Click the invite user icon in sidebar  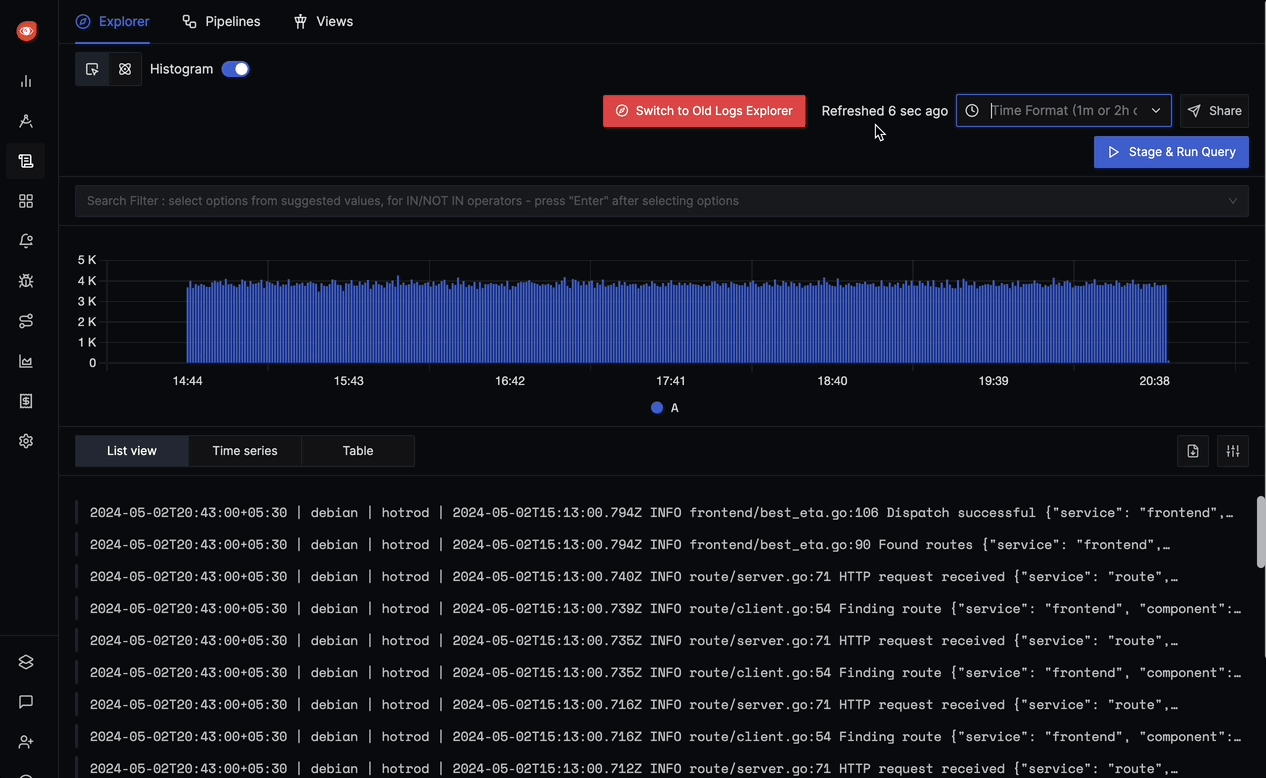(26, 742)
